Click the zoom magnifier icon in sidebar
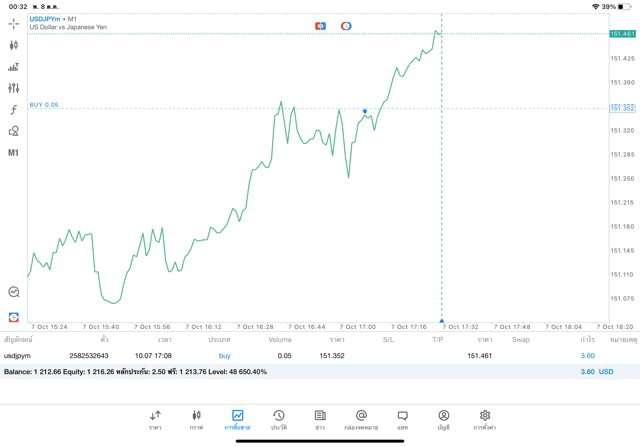The height and width of the screenshot is (447, 640). pyautogui.click(x=13, y=292)
